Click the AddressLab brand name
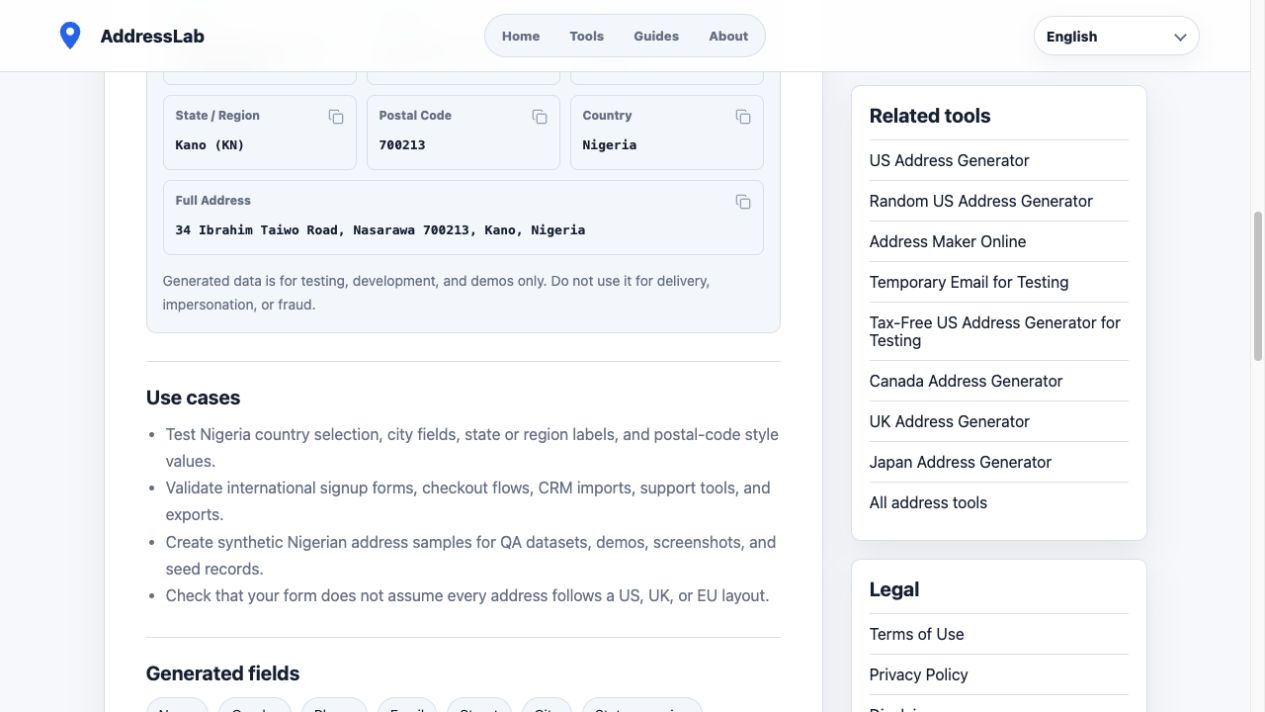The height and width of the screenshot is (712, 1265). click(x=152, y=36)
